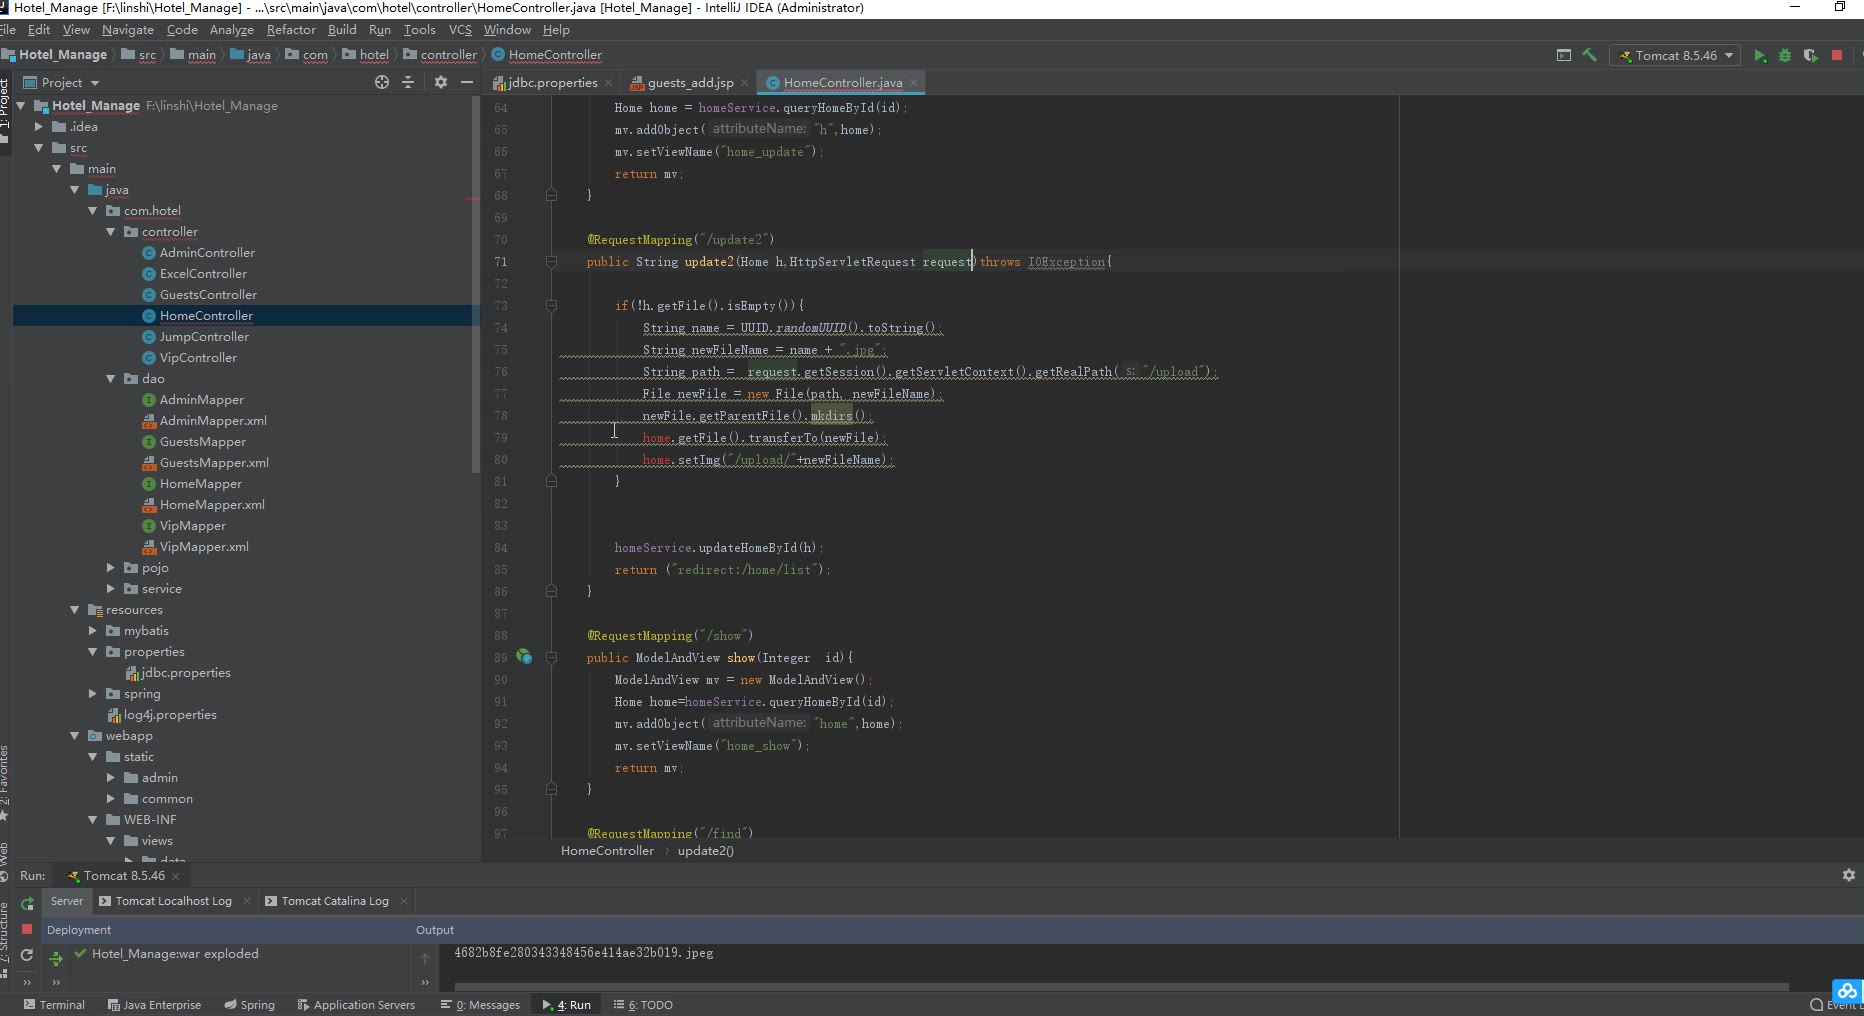Start Debug with the bug icon
The height and width of the screenshot is (1016, 1864).
[1785, 56]
